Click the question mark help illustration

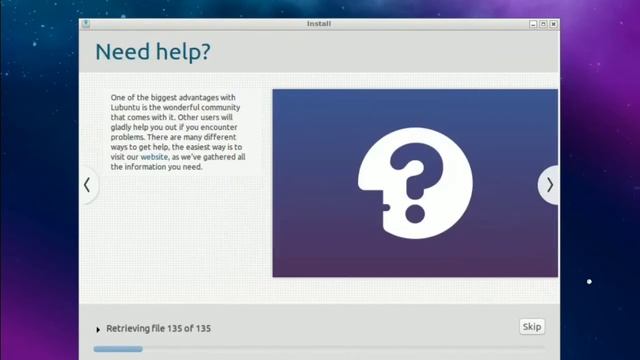(415, 183)
